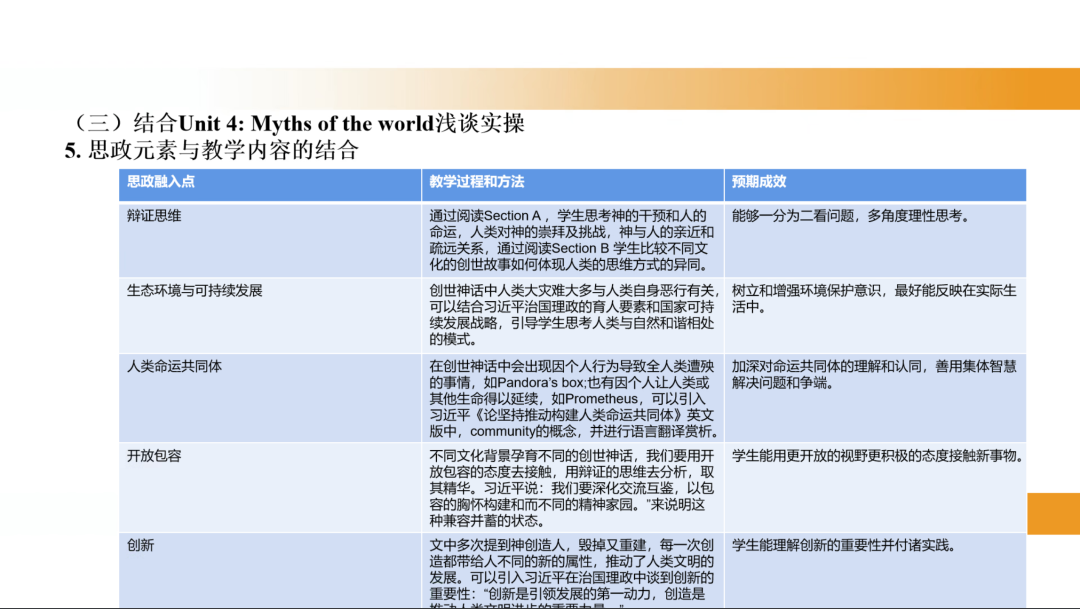Select the cell about 创世神话中人类大灾难

[572, 315]
